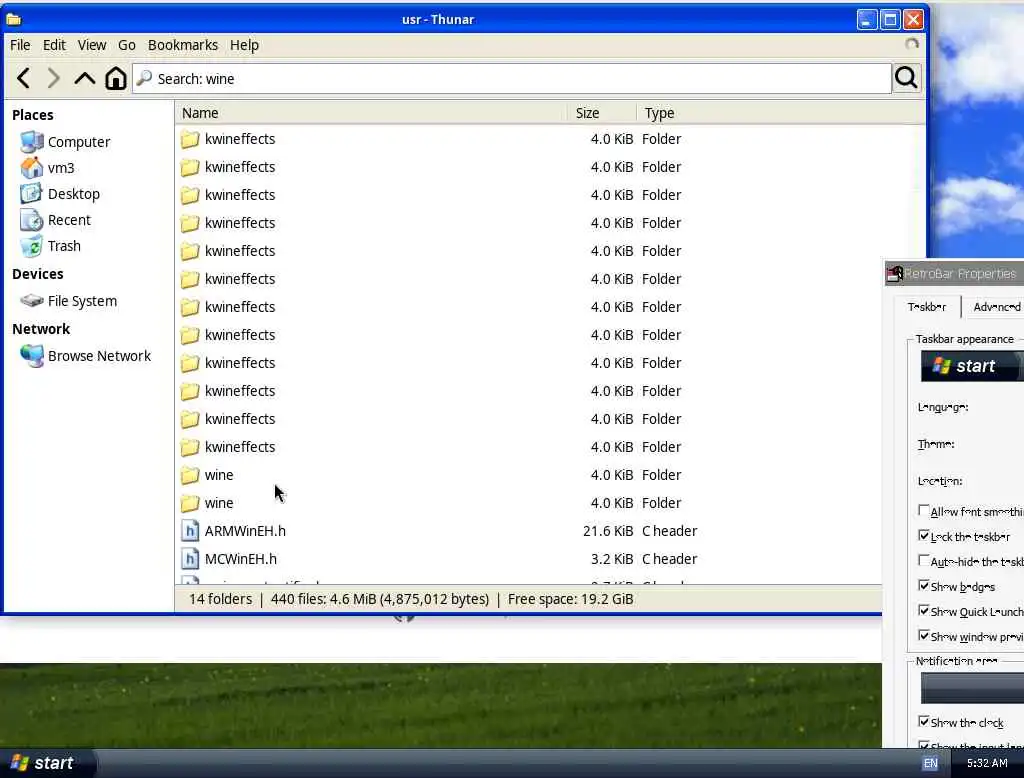Click '14 folders' in the status bar
The height and width of the screenshot is (778, 1024).
(x=220, y=599)
